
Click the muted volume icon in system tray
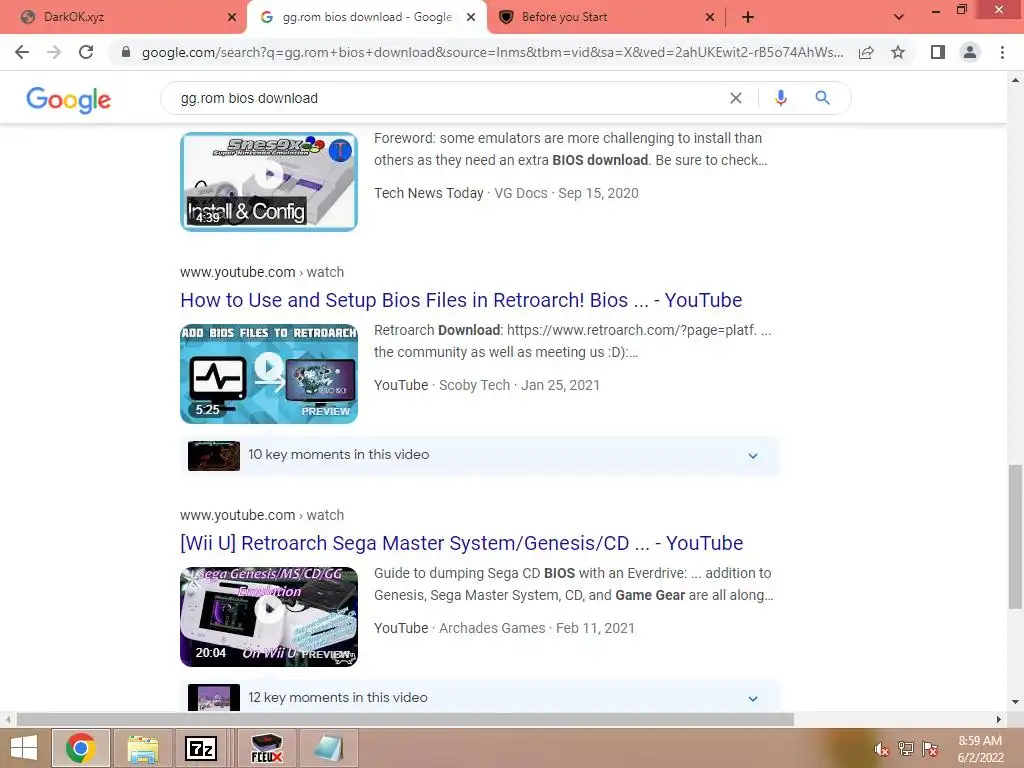pyautogui.click(x=881, y=749)
